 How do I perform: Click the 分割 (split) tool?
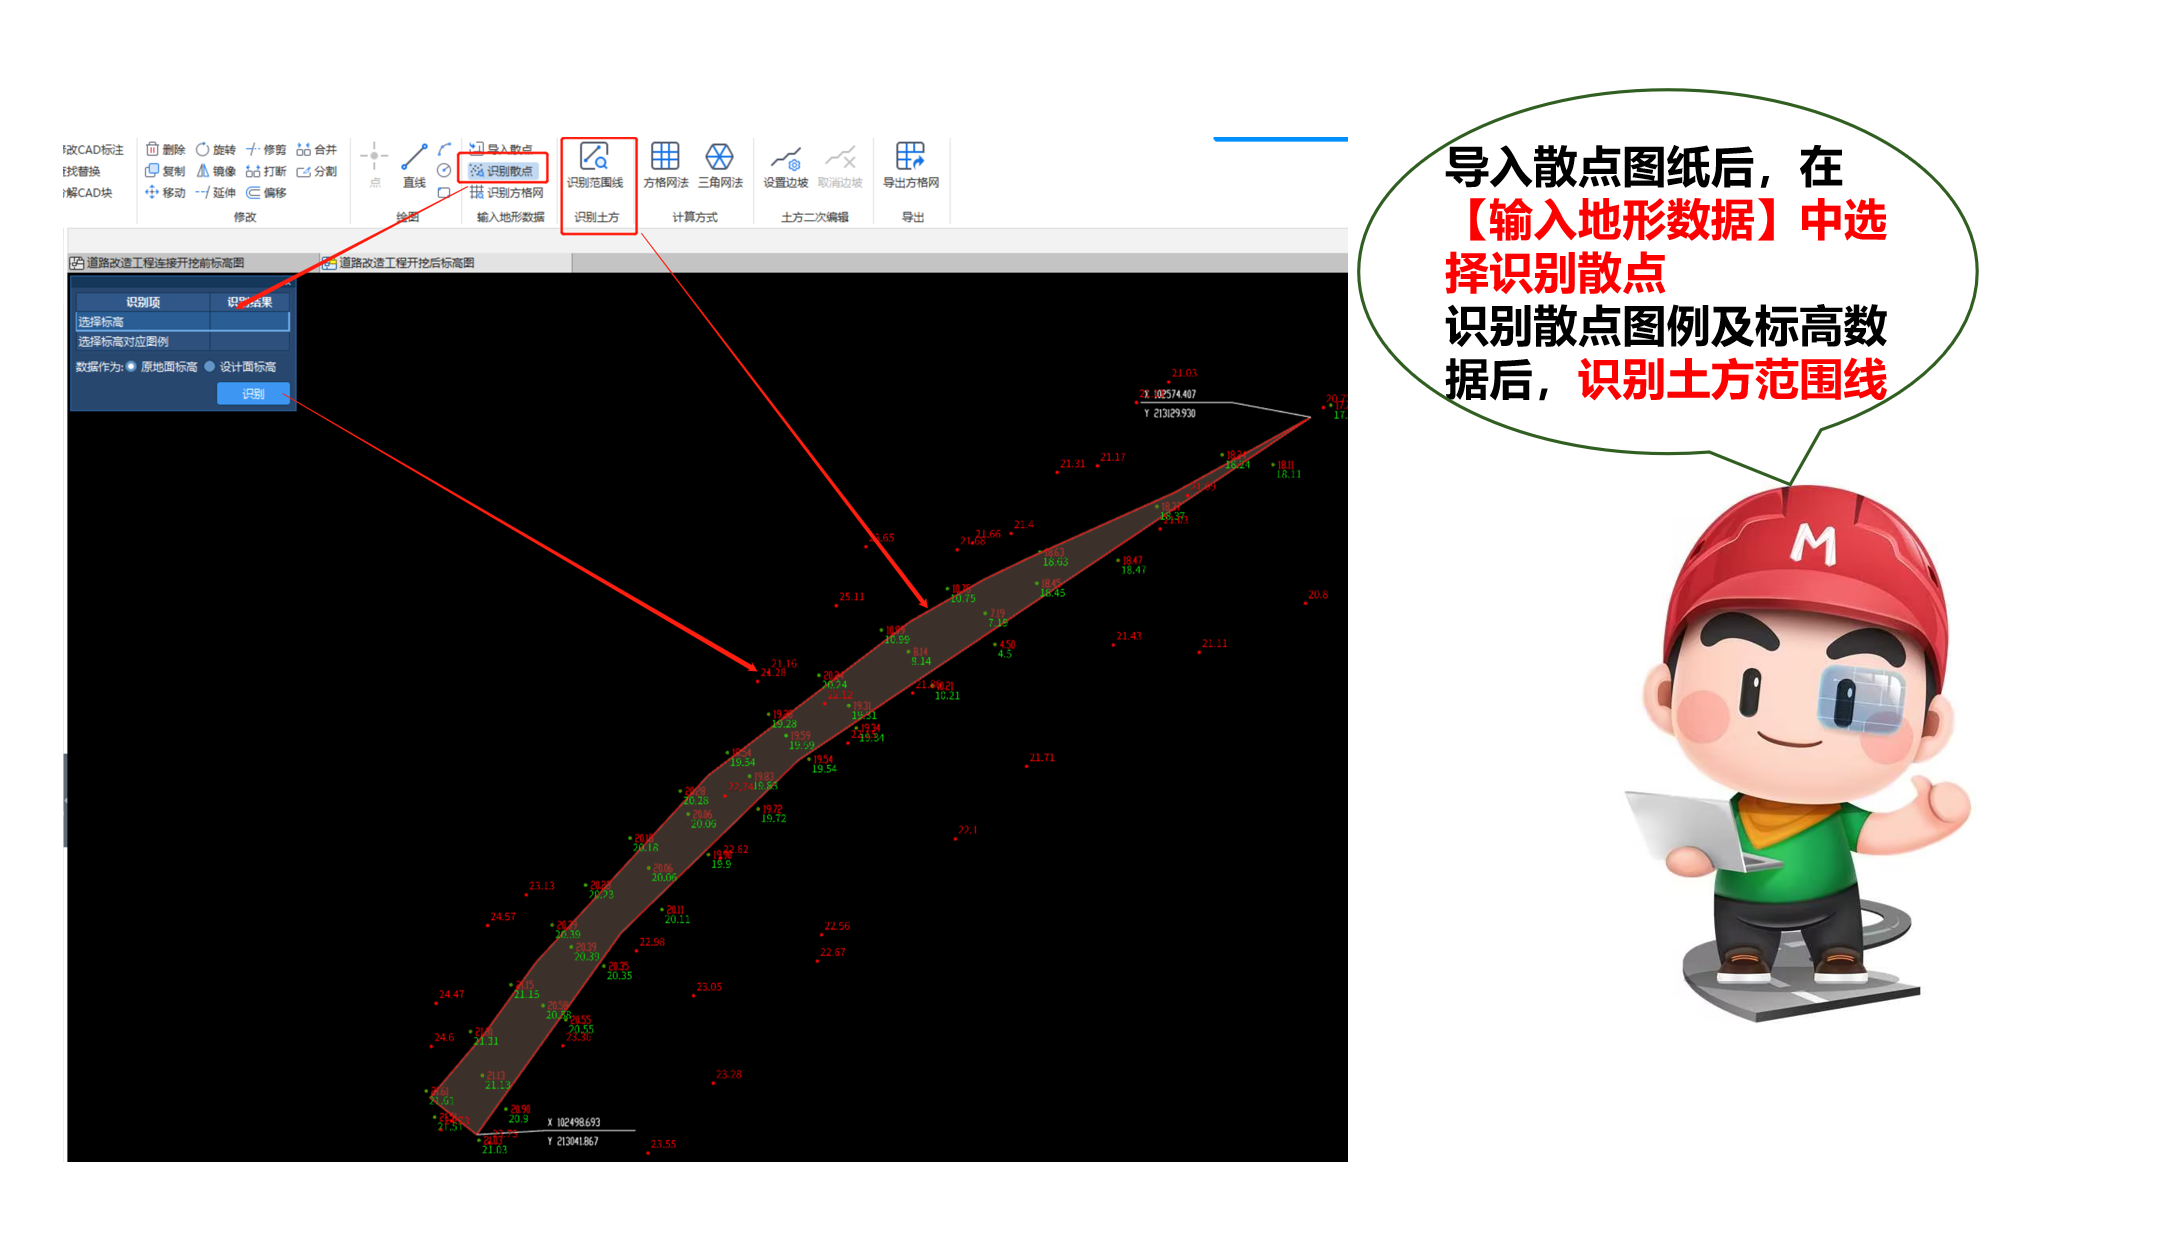click(317, 171)
